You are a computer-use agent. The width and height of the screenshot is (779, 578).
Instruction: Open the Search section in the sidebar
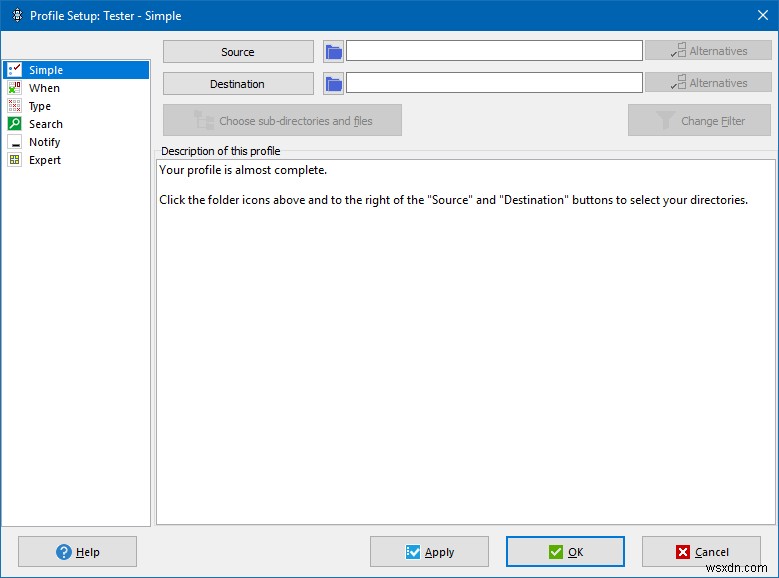[x=76, y=124]
